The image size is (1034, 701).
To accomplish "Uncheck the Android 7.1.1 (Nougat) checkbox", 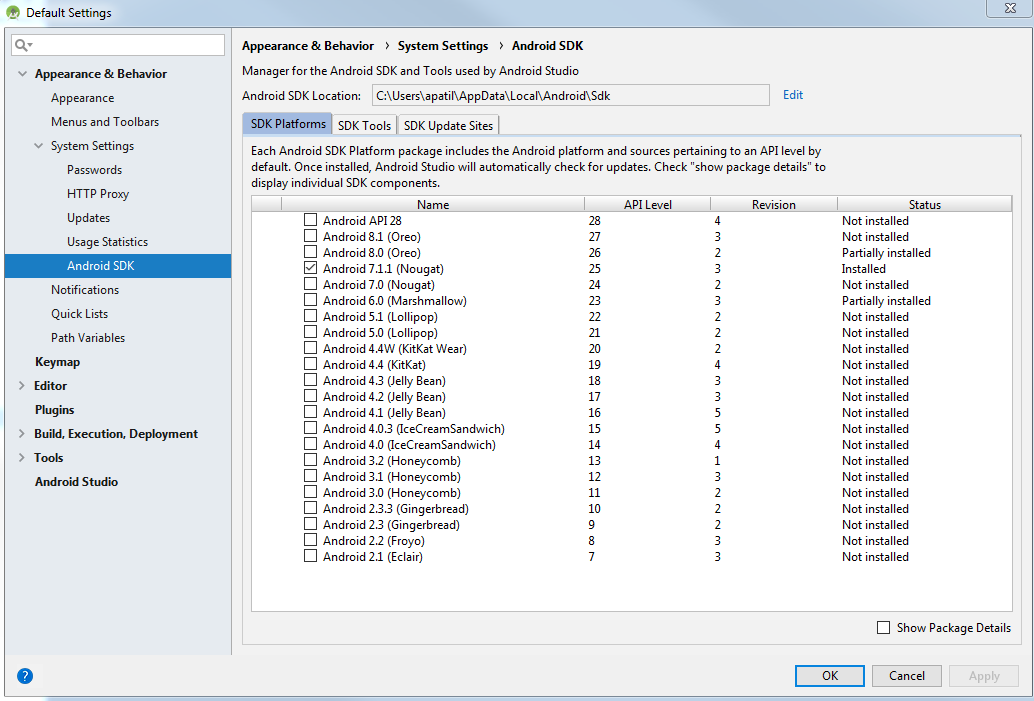I will [310, 268].
